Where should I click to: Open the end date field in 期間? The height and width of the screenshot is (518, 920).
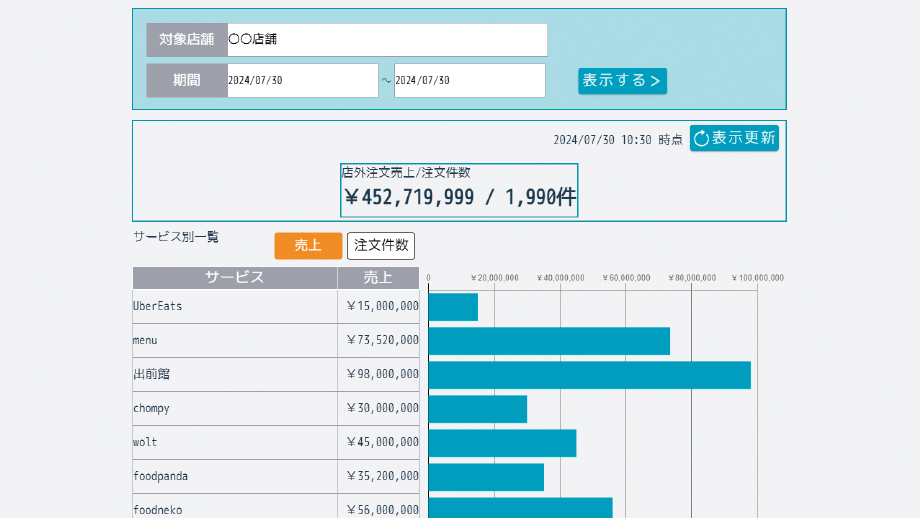469,81
